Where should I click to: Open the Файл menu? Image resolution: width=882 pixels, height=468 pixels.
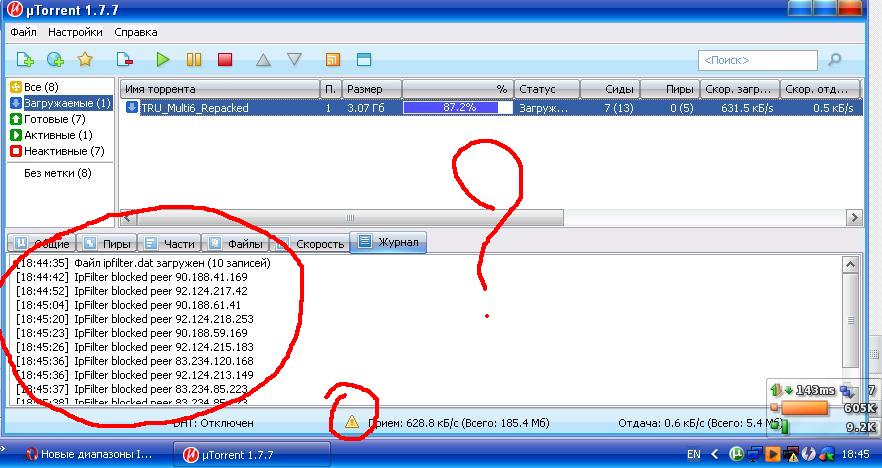pos(23,32)
